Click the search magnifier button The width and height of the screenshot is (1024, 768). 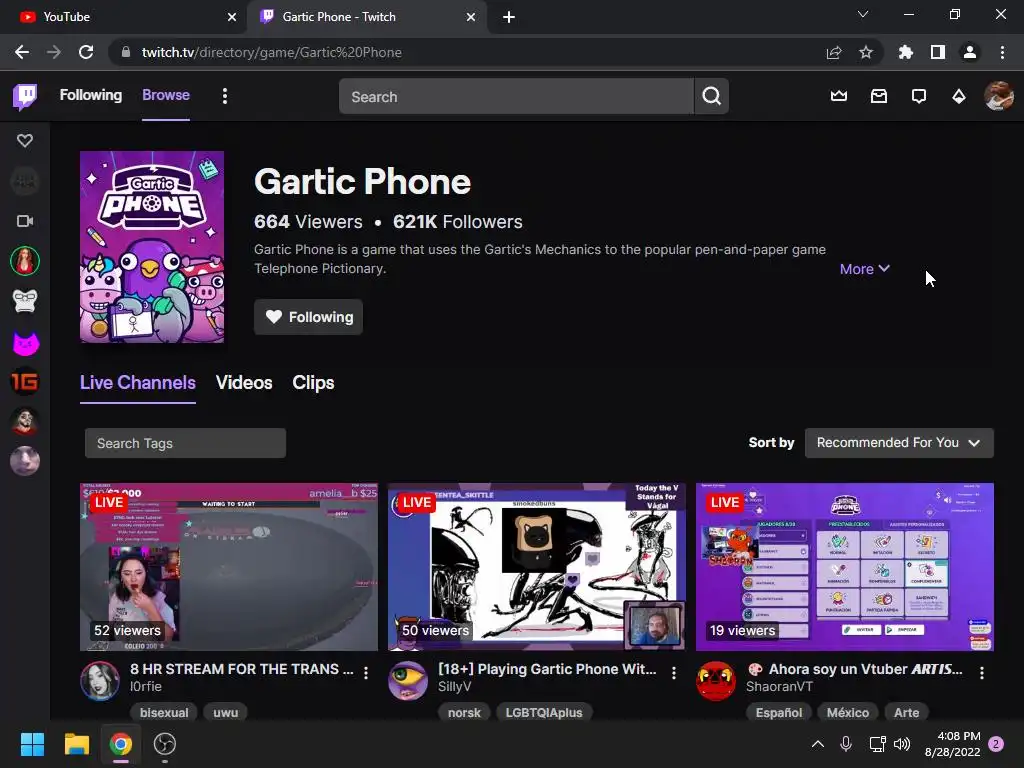tap(711, 97)
